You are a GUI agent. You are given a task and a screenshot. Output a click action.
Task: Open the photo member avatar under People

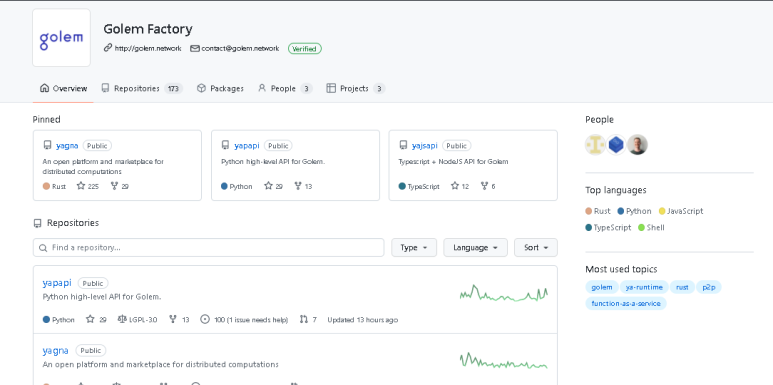tap(637, 145)
